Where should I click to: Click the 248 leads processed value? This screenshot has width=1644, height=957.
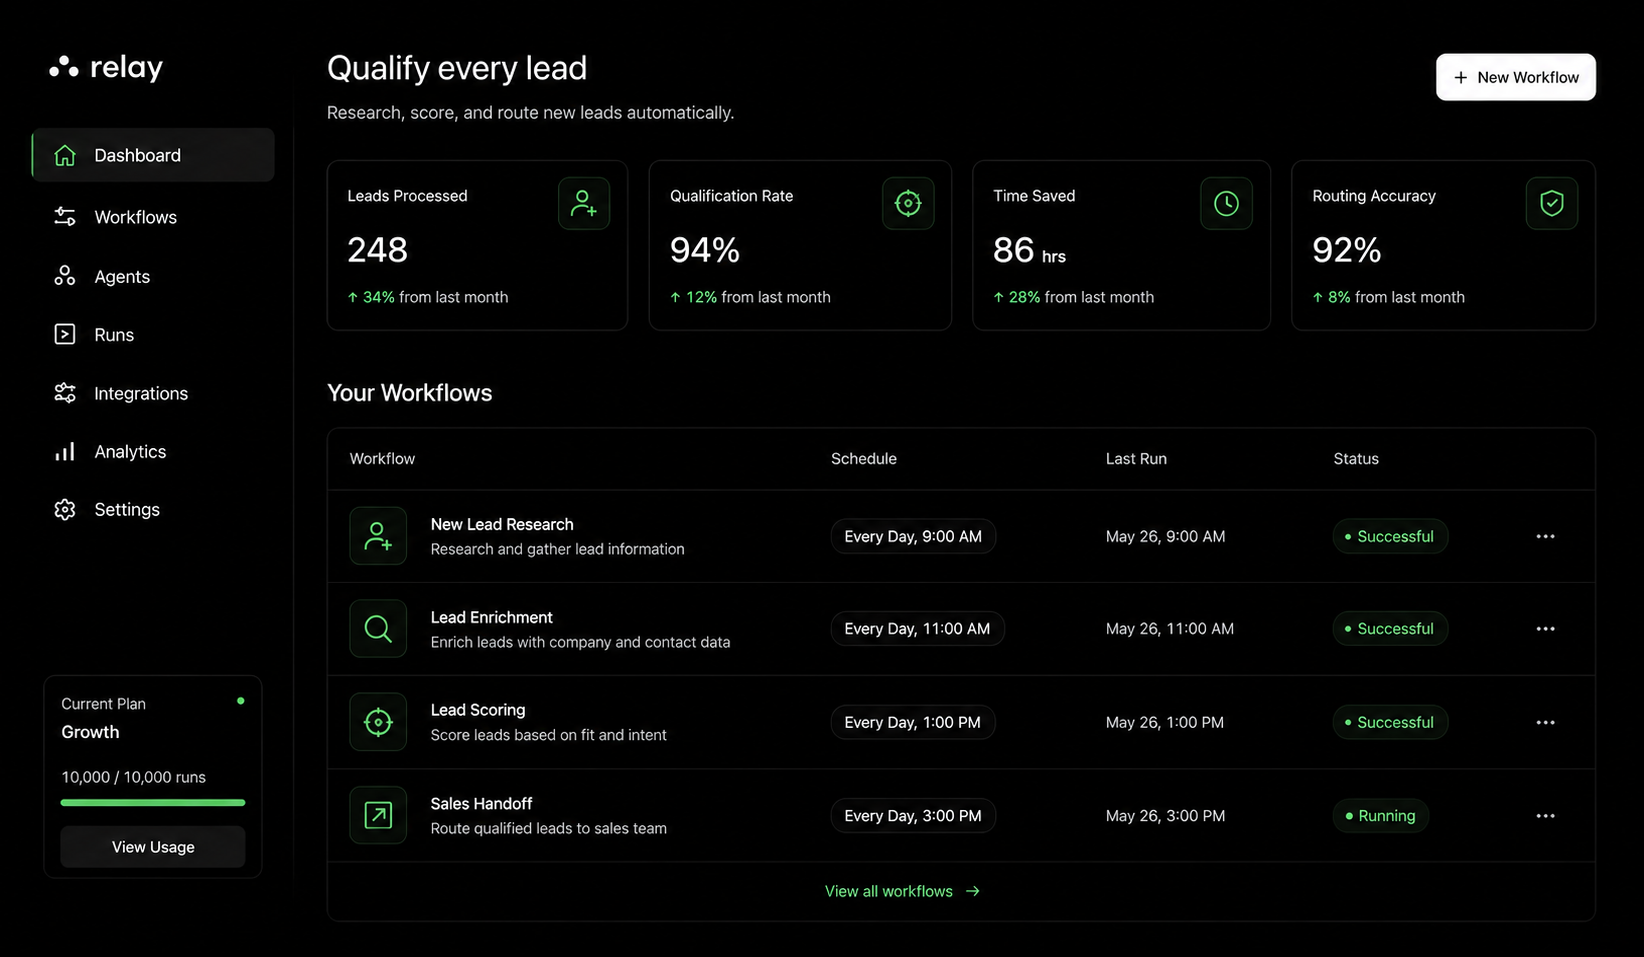[378, 250]
